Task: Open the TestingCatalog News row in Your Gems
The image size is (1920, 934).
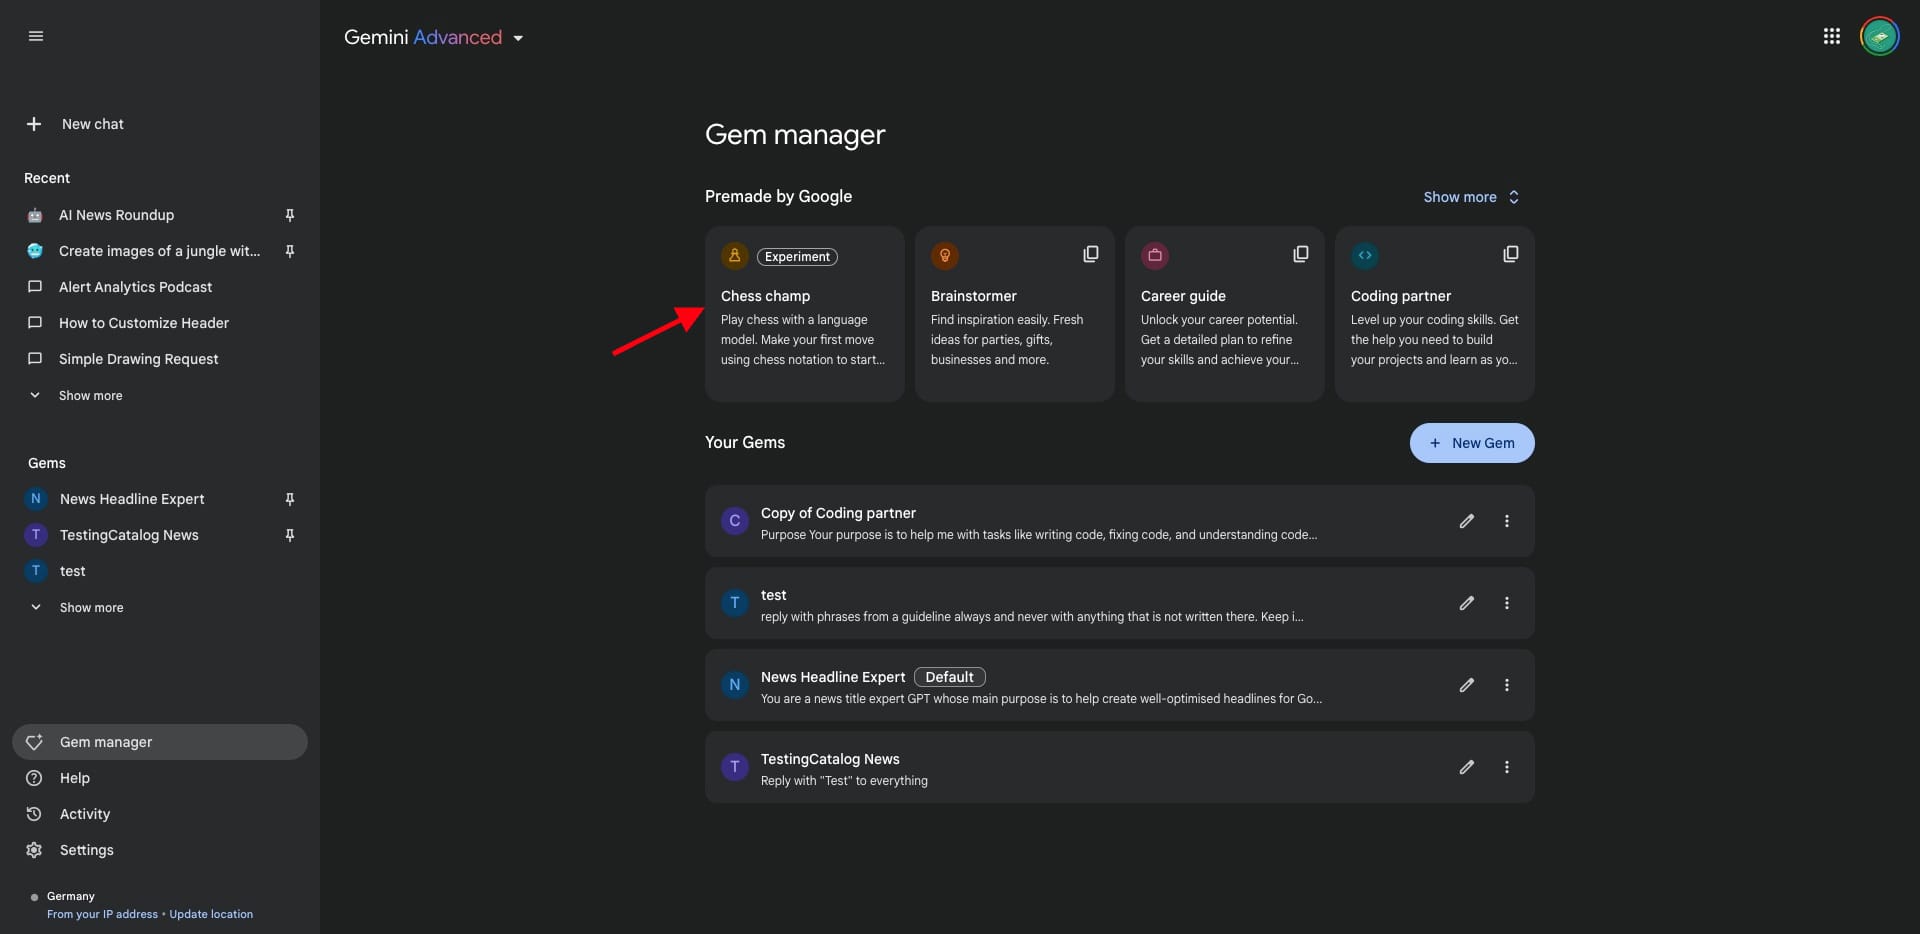Action: coord(1120,767)
